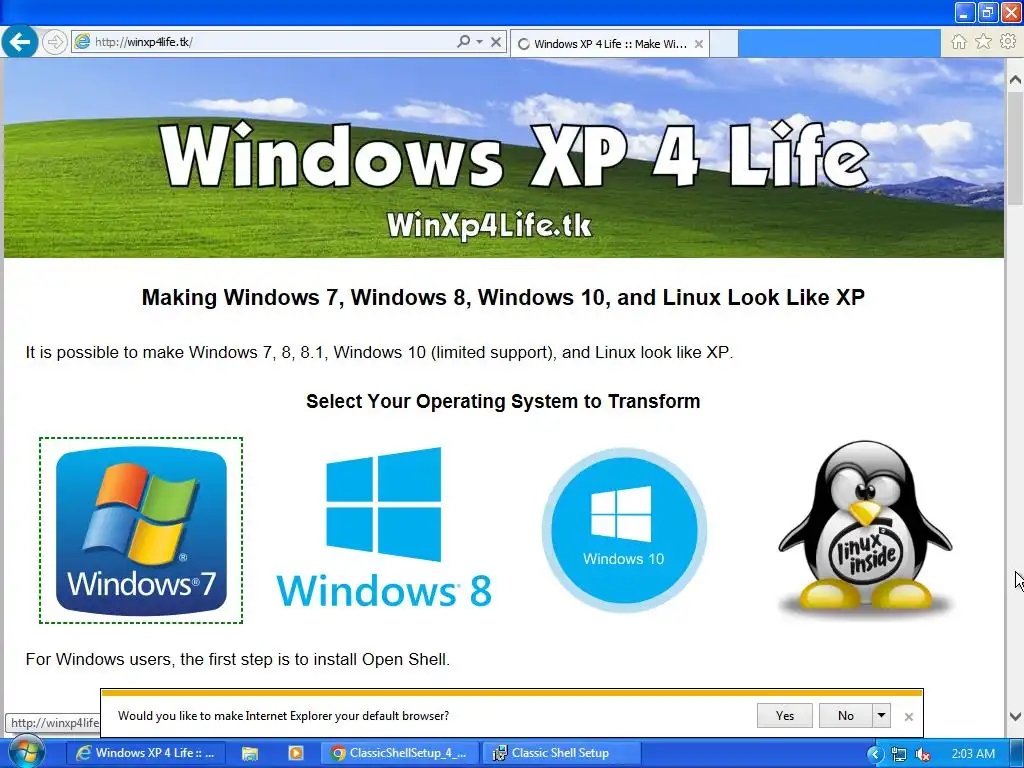Click the scrollbar up arrow

[1015, 80]
